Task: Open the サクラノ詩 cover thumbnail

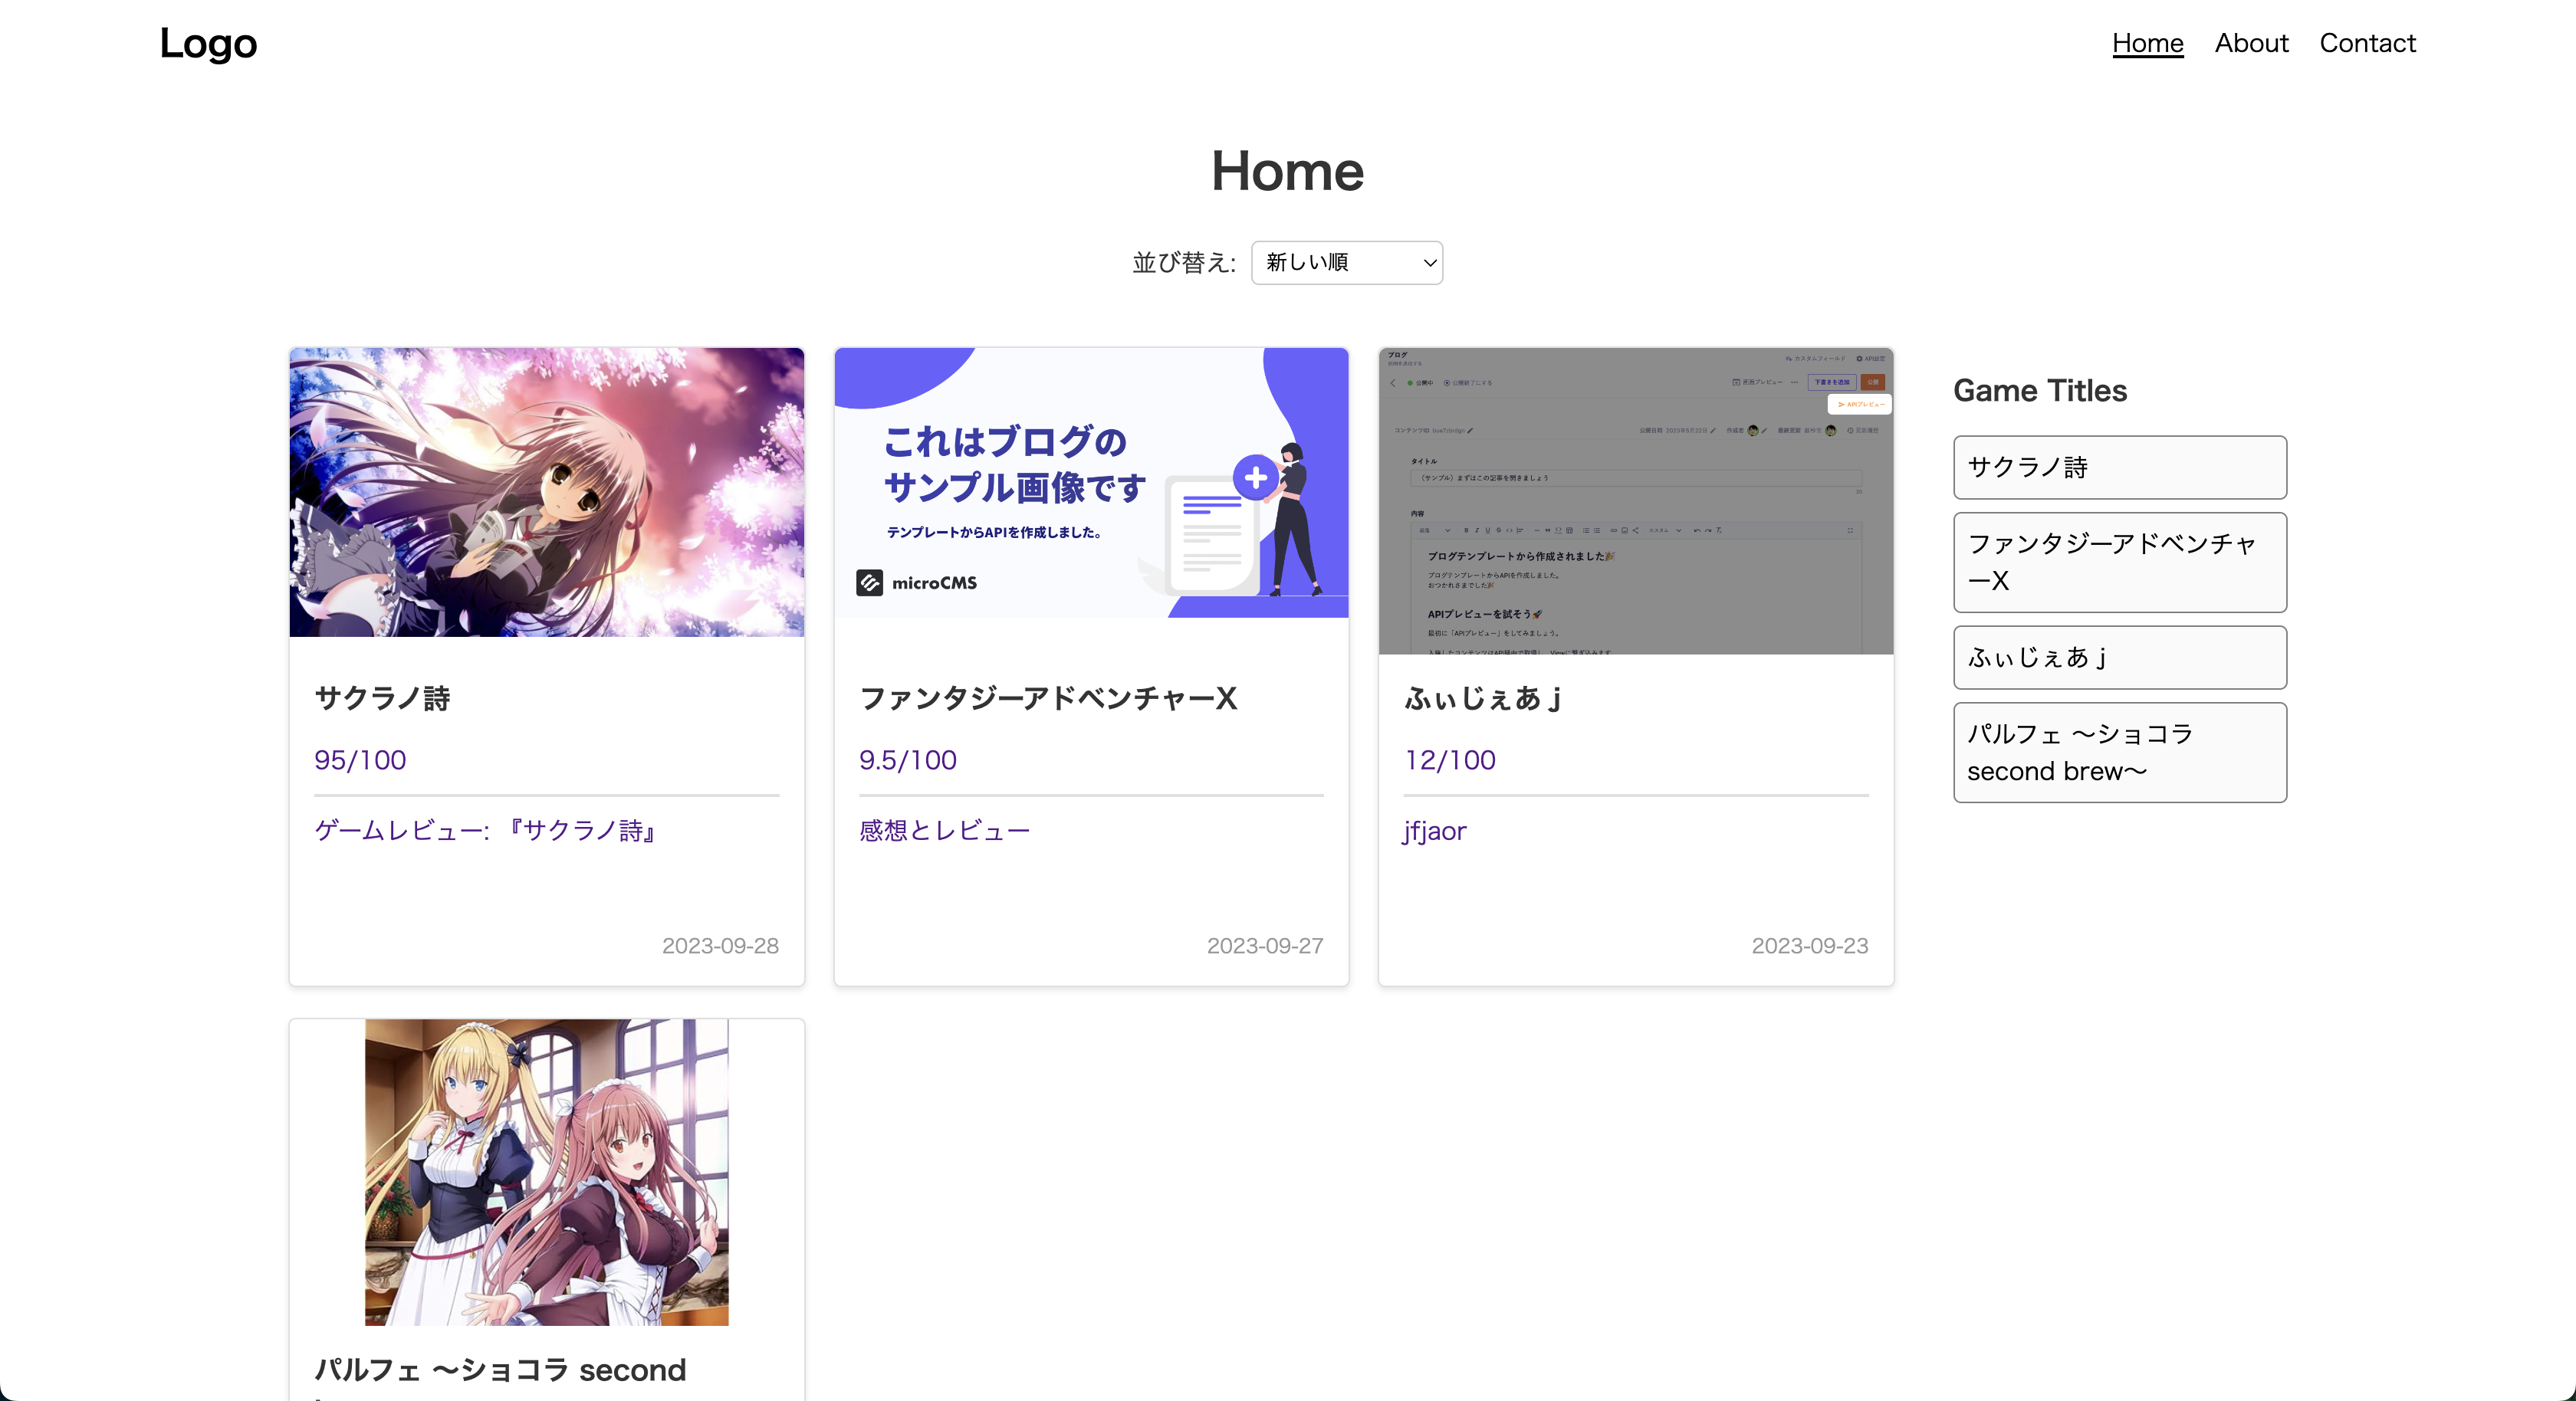Action: tap(547, 492)
